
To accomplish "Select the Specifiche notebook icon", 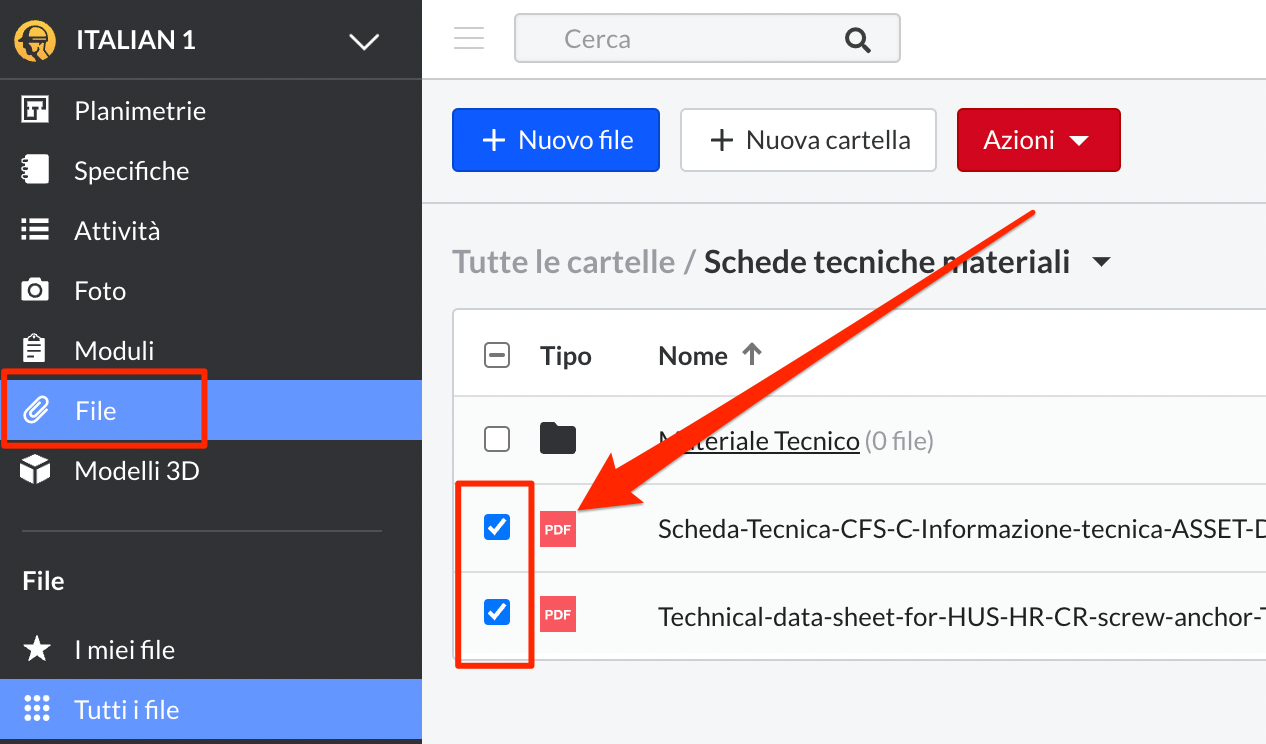I will (x=35, y=170).
